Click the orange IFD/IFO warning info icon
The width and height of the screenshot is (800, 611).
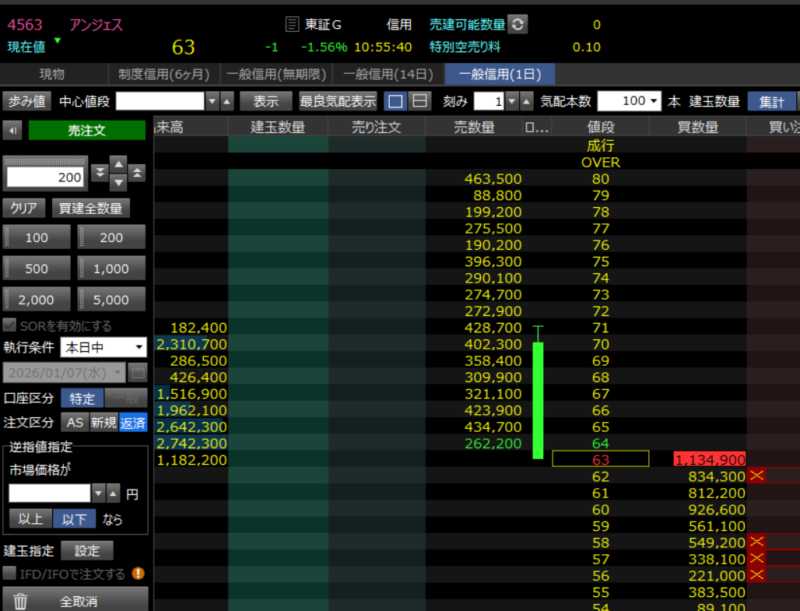138,574
